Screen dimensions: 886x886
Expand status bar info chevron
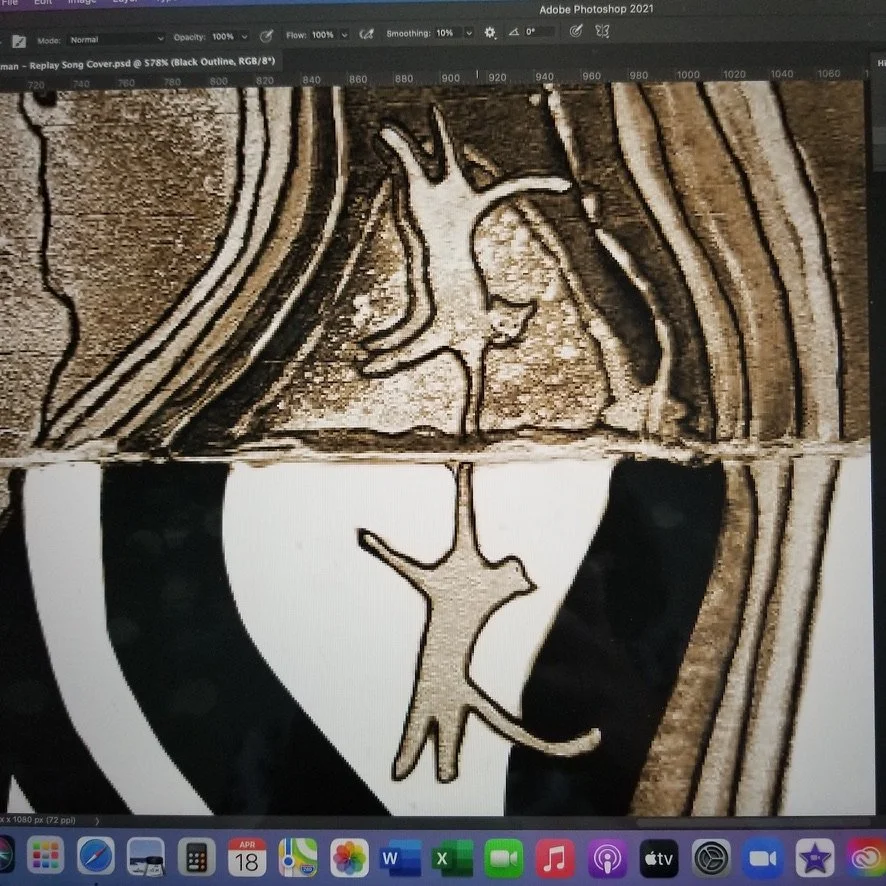tap(97, 821)
